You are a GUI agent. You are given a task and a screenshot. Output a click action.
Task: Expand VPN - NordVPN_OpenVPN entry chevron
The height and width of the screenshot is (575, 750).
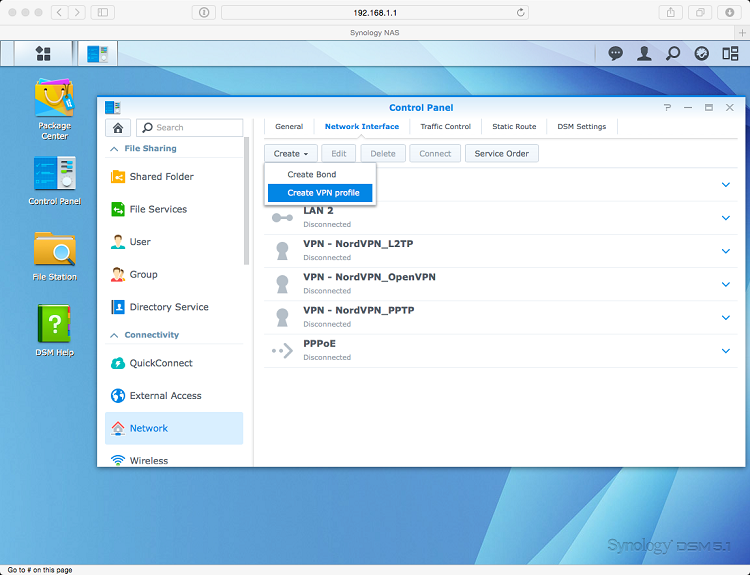coord(726,284)
